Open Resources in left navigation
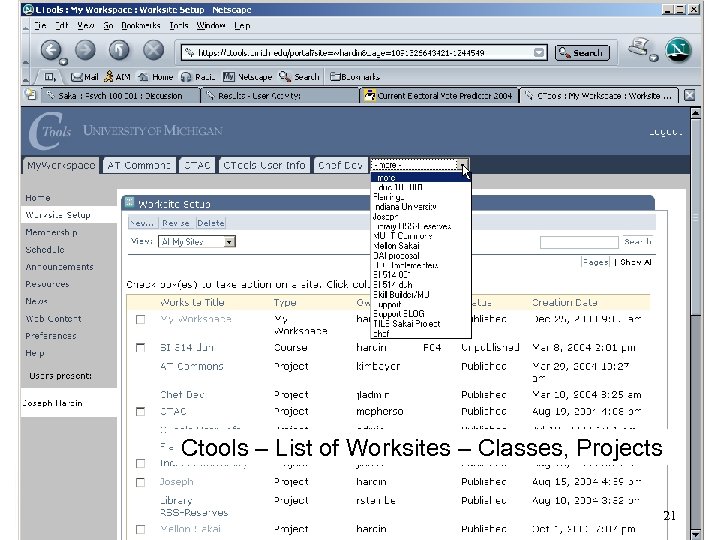The width and height of the screenshot is (720, 540). tap(47, 284)
